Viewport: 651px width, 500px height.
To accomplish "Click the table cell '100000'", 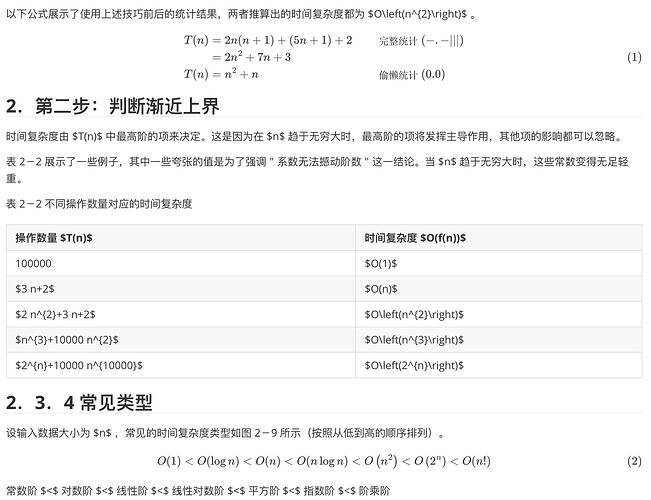I will click(181, 263).
